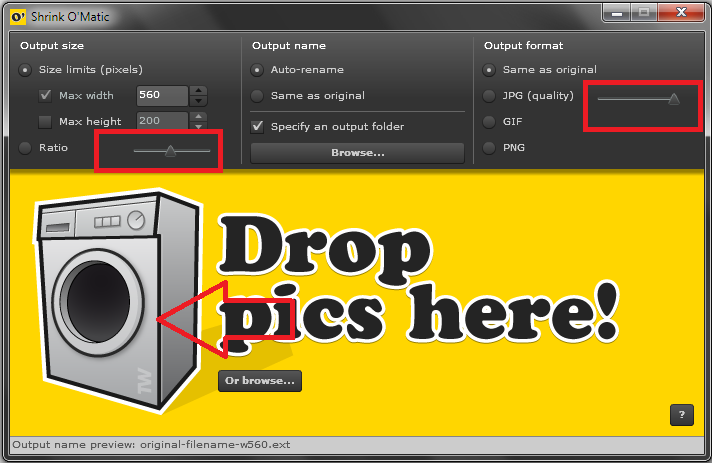
Task: Choose JPG (quality) output format
Action: click(x=489, y=96)
